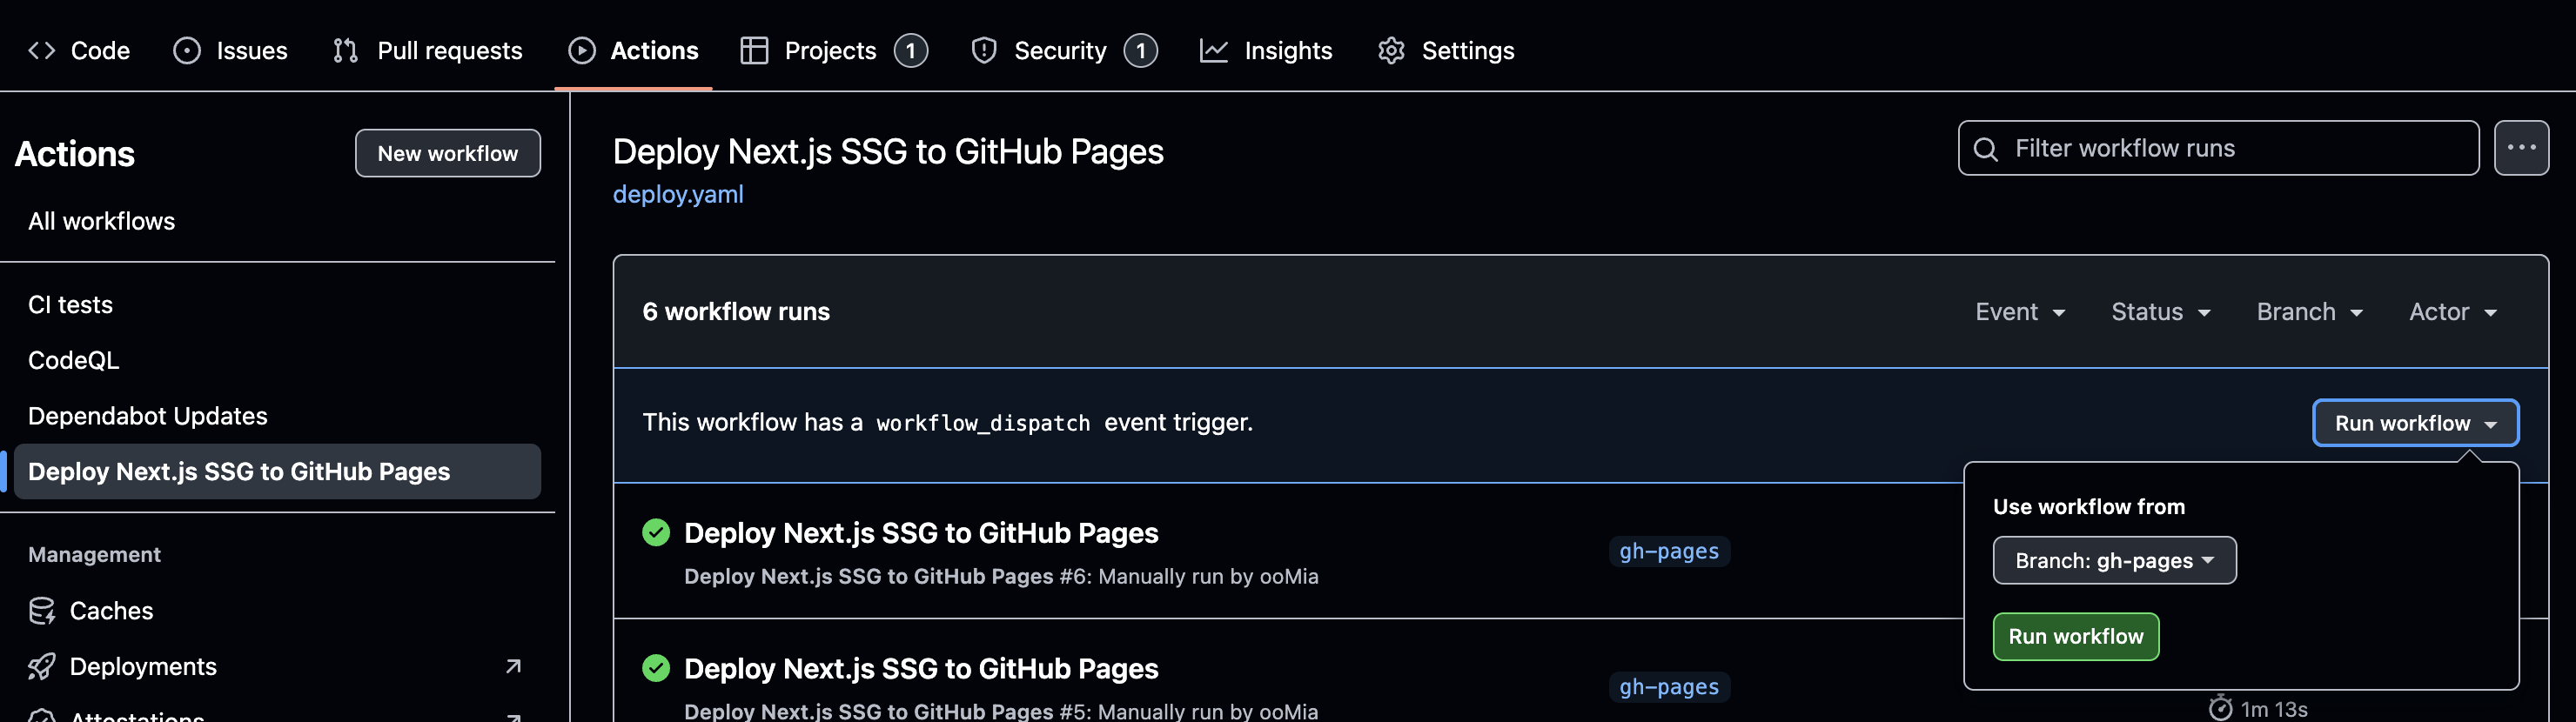Click gh-pages branch label of run #5

(1669, 687)
